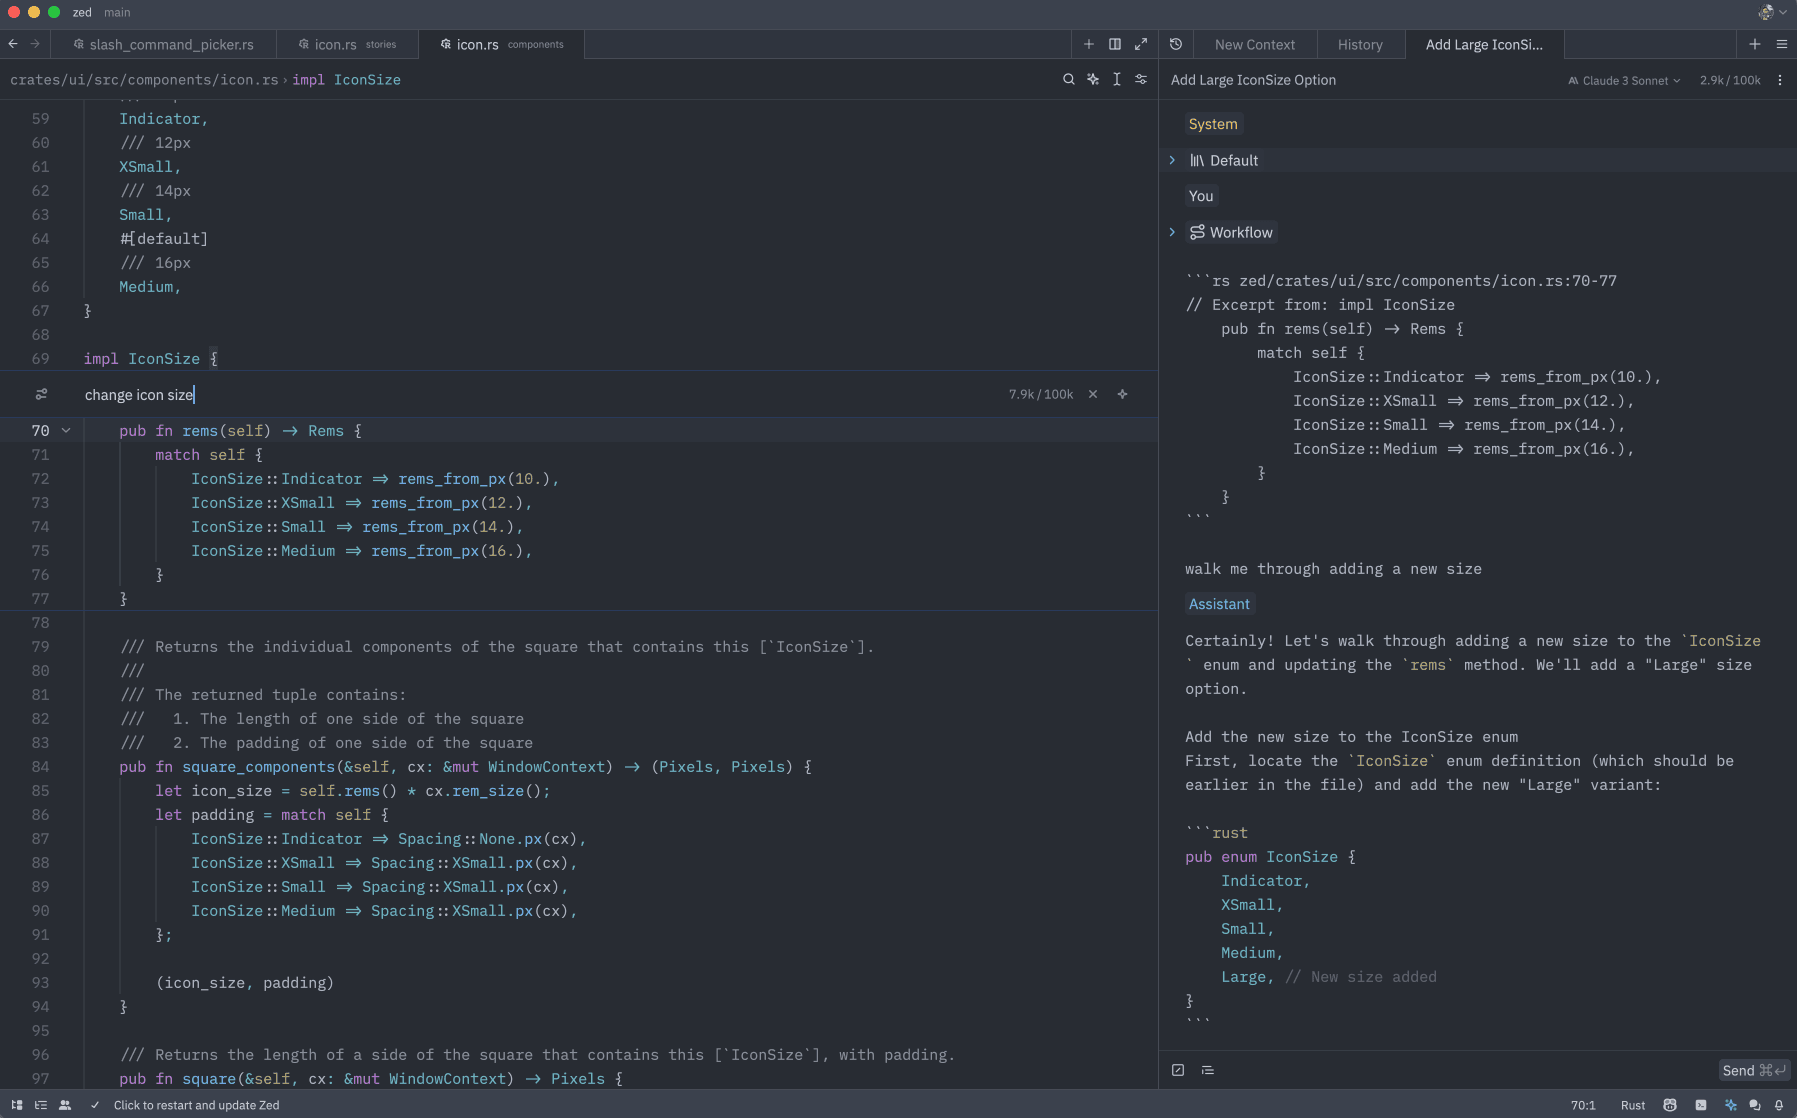
Task: Click the #[default] attribute on line 64
Action: pos(163,239)
